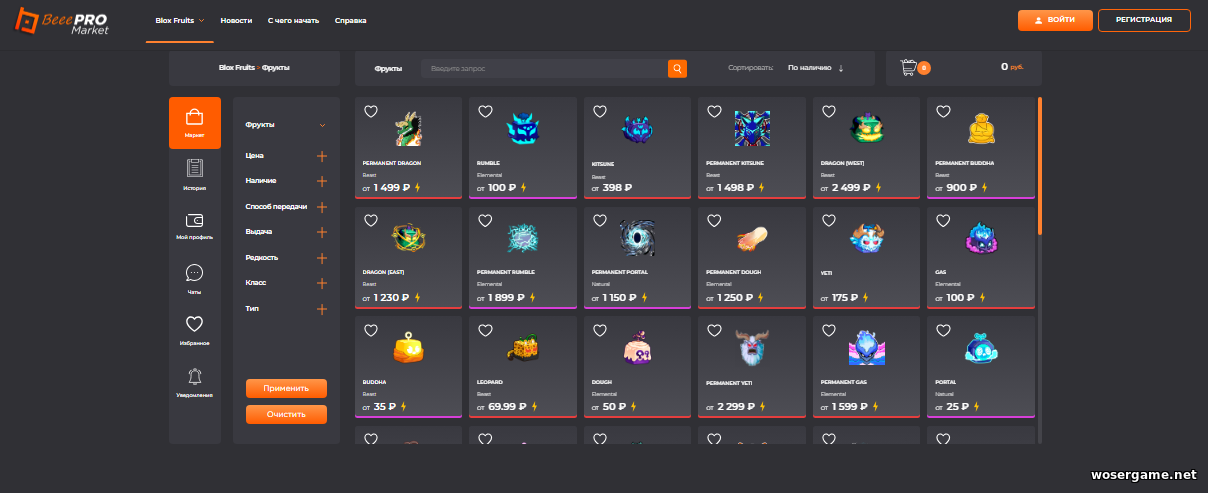Open the Market sidebar section
The height and width of the screenshot is (493, 1208).
click(x=195, y=122)
